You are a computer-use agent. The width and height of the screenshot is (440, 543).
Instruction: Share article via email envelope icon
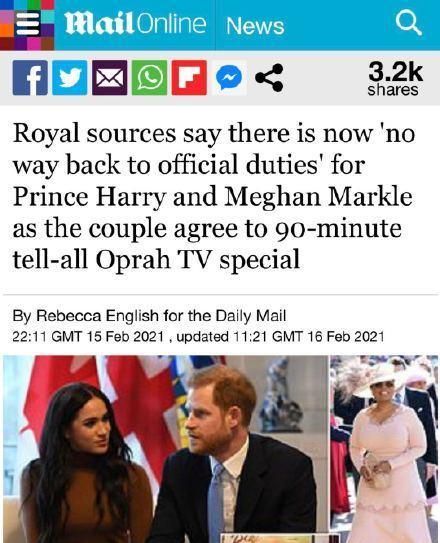tap(110, 78)
